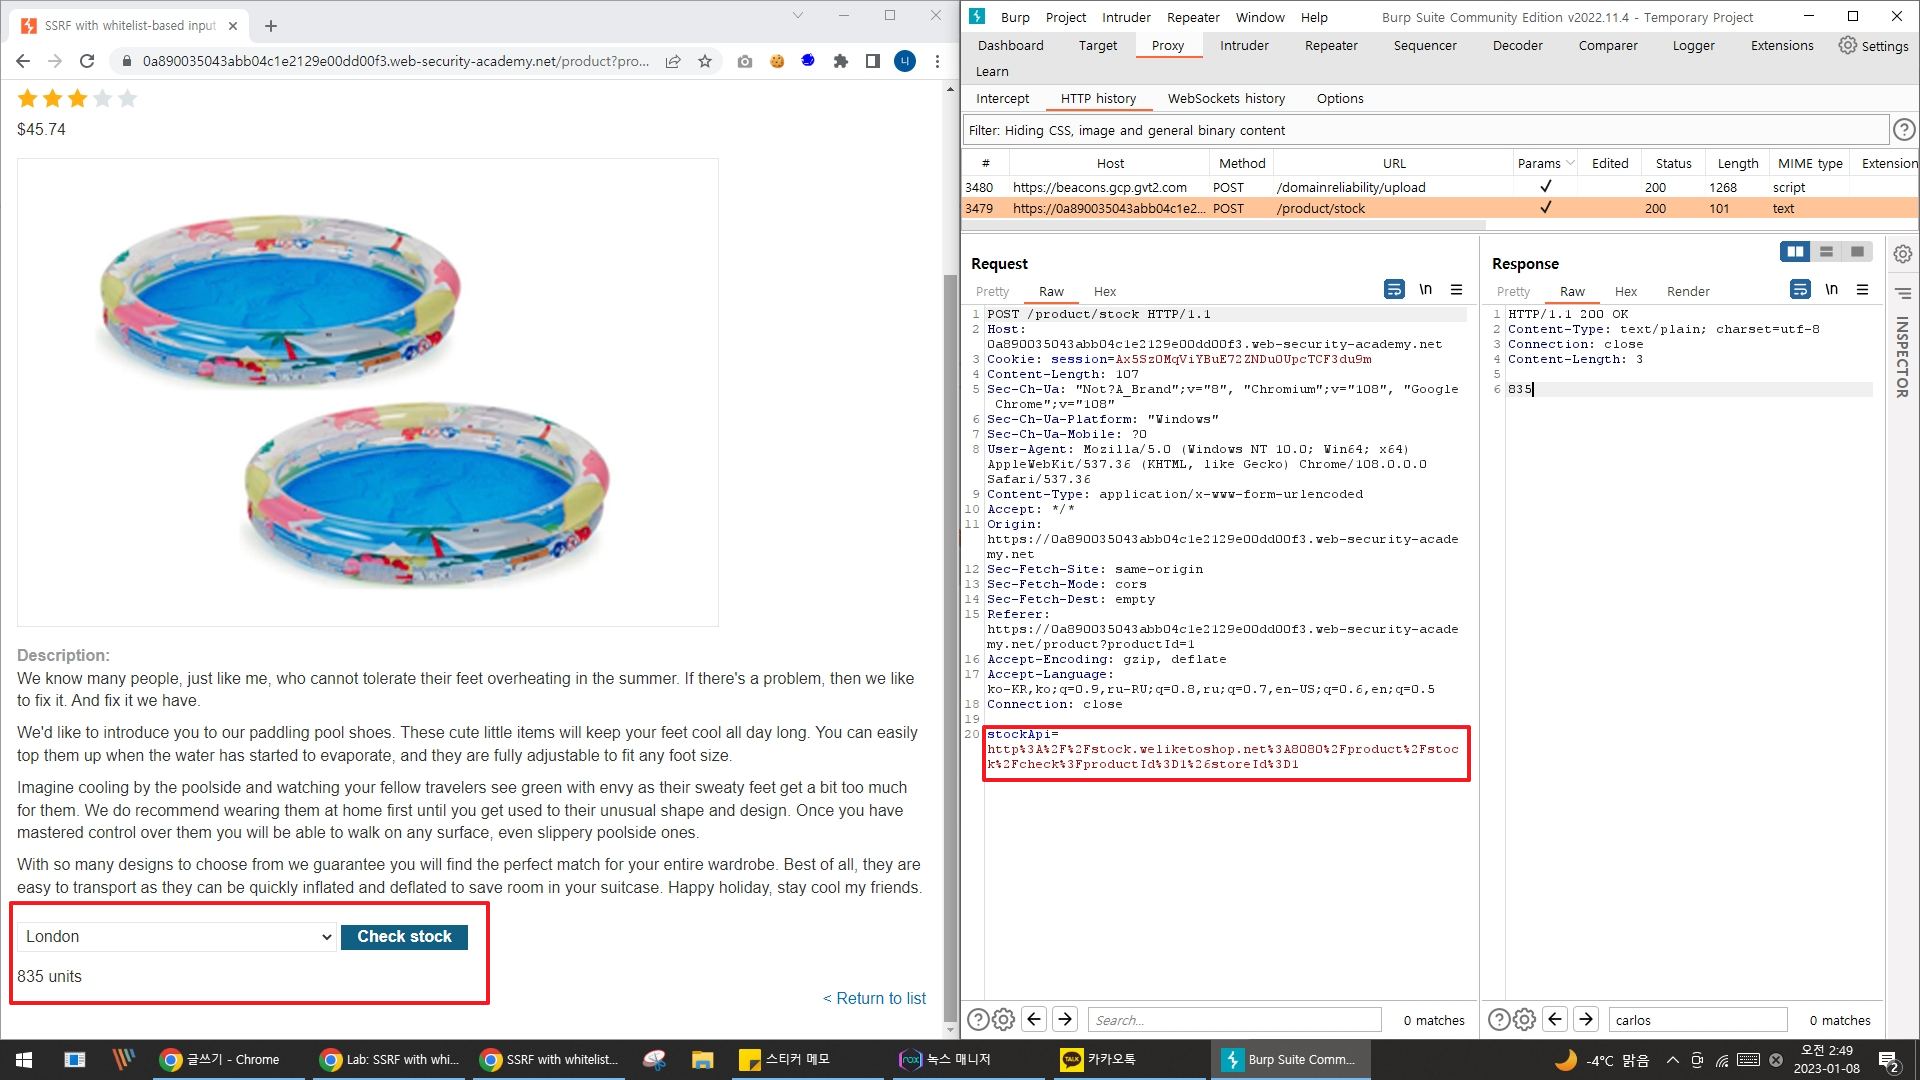The image size is (1920, 1080).
Task: Reload the browser page
Action: (x=87, y=61)
